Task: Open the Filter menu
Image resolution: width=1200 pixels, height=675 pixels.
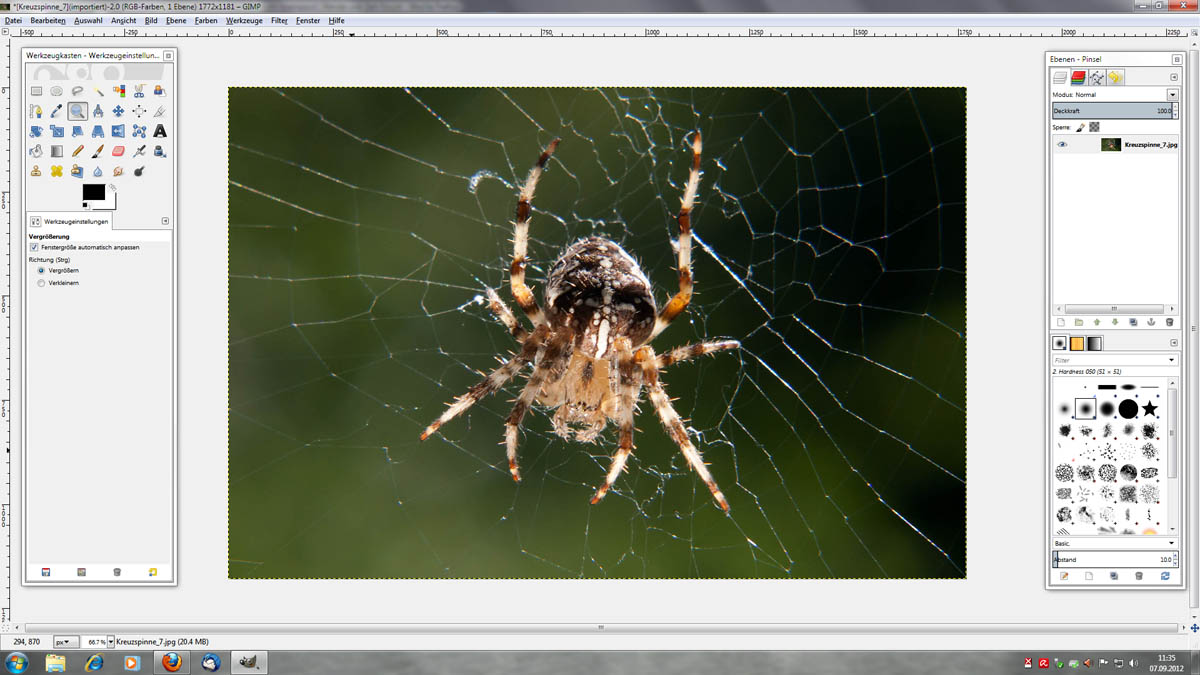Action: pos(279,20)
